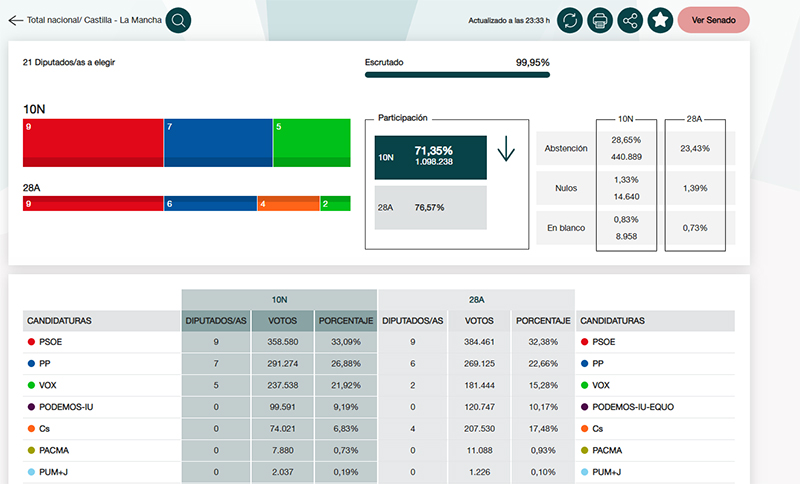Viewport: 800px width, 484px height.
Task: Click the red PSOE party dot
Action: point(30,342)
